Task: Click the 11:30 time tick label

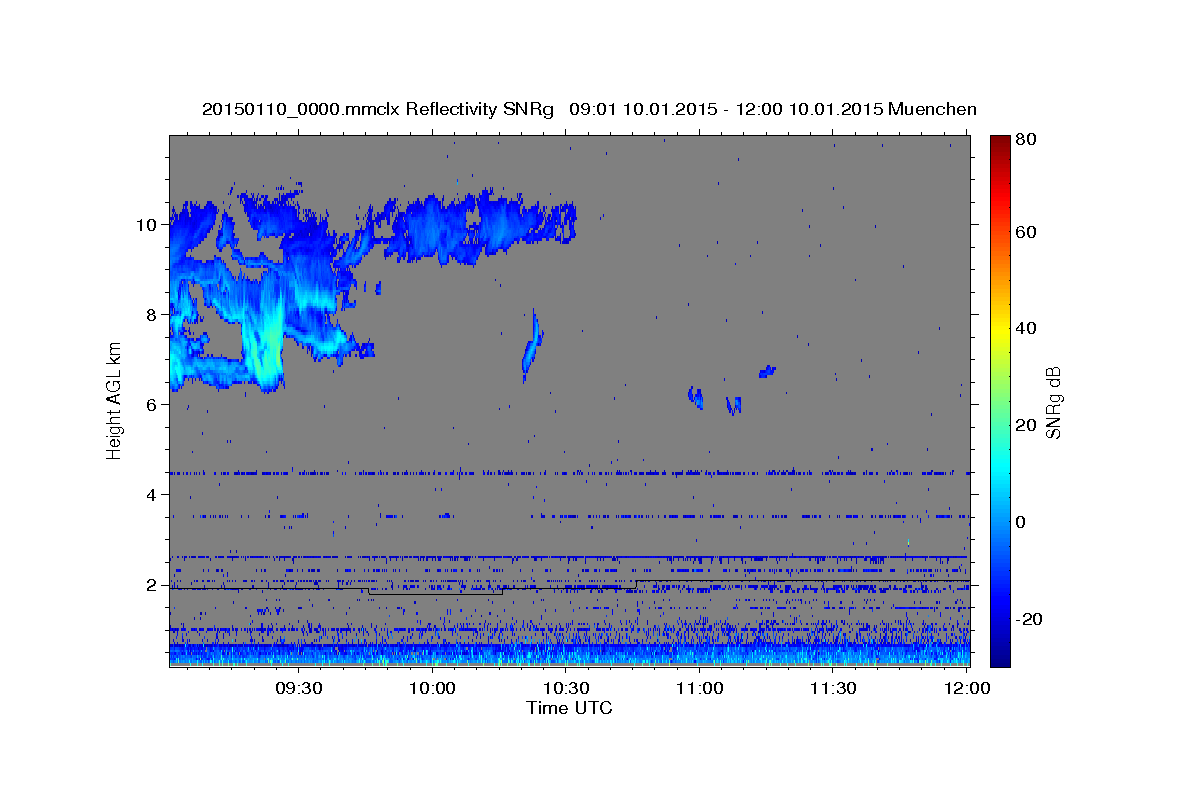Action: click(x=832, y=688)
